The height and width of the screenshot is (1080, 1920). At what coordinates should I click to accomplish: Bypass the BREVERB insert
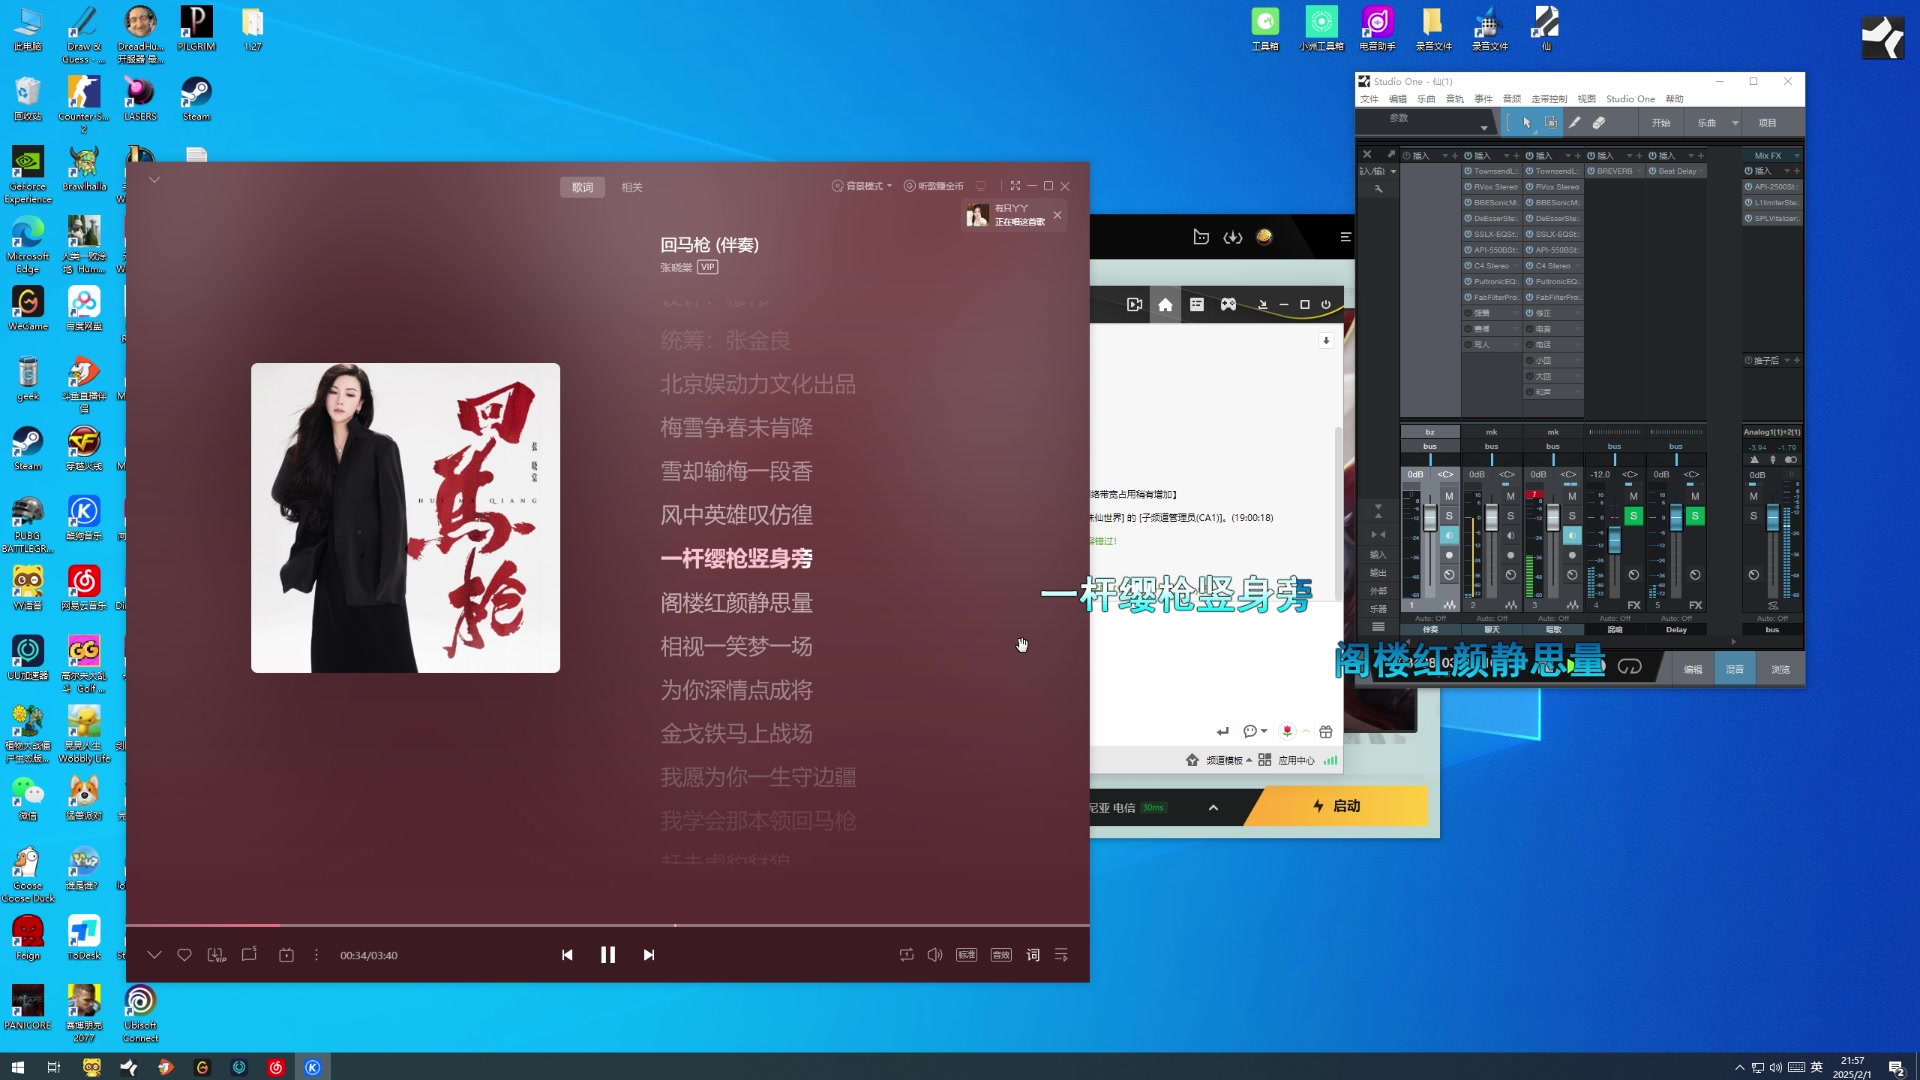[x=1592, y=171]
